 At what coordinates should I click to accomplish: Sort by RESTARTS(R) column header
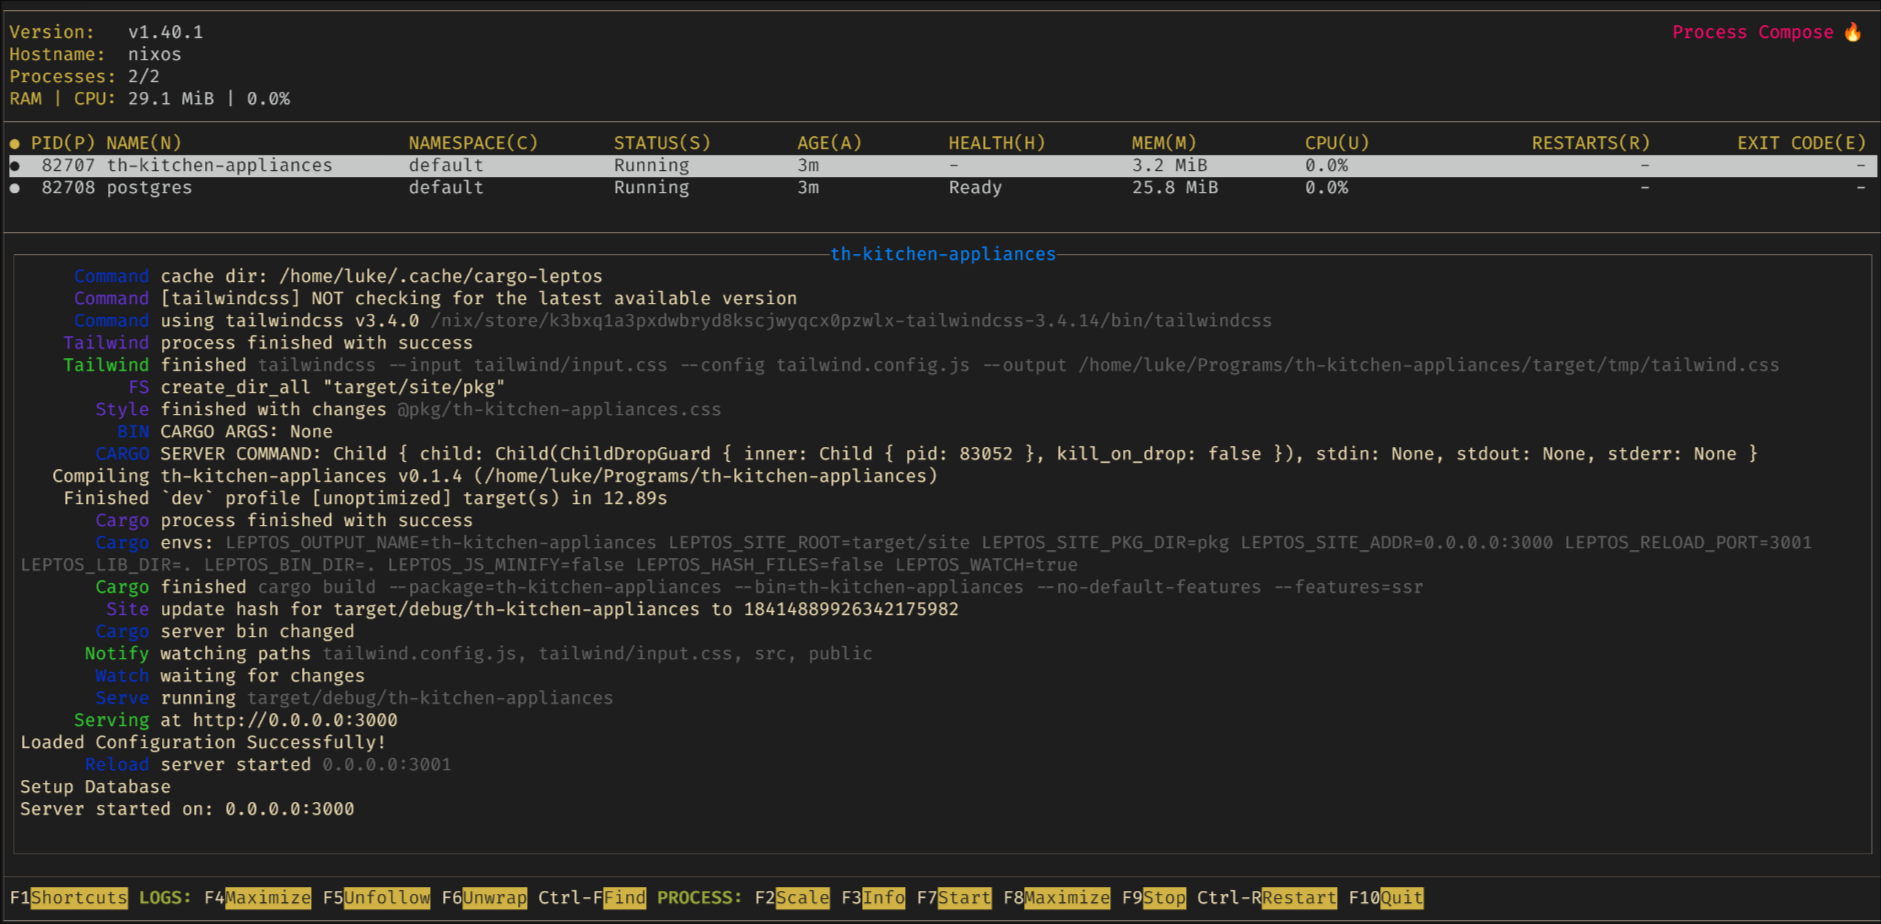pyautogui.click(x=1591, y=143)
